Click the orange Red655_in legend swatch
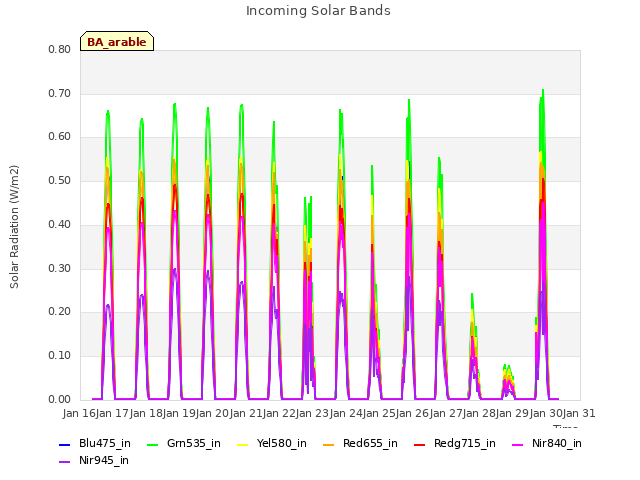Image resolution: width=640 pixels, height=480 pixels. pyautogui.click(x=329, y=444)
